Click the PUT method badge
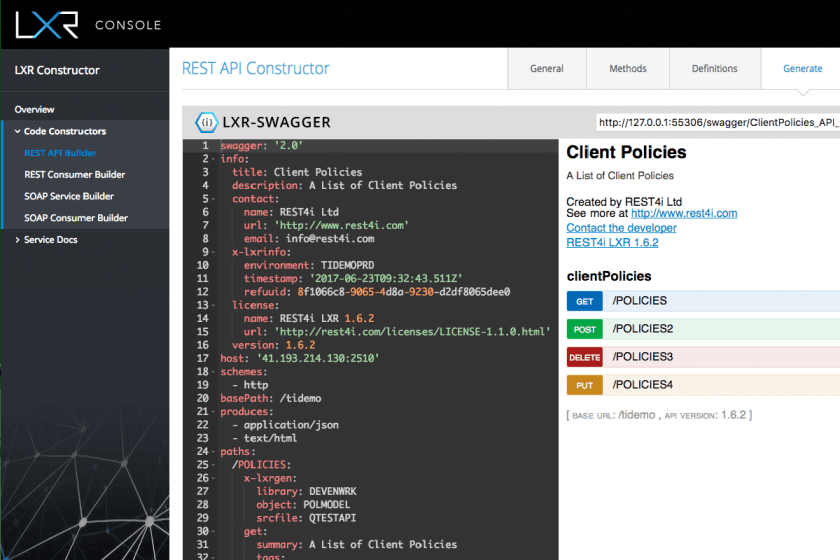 coord(585,385)
